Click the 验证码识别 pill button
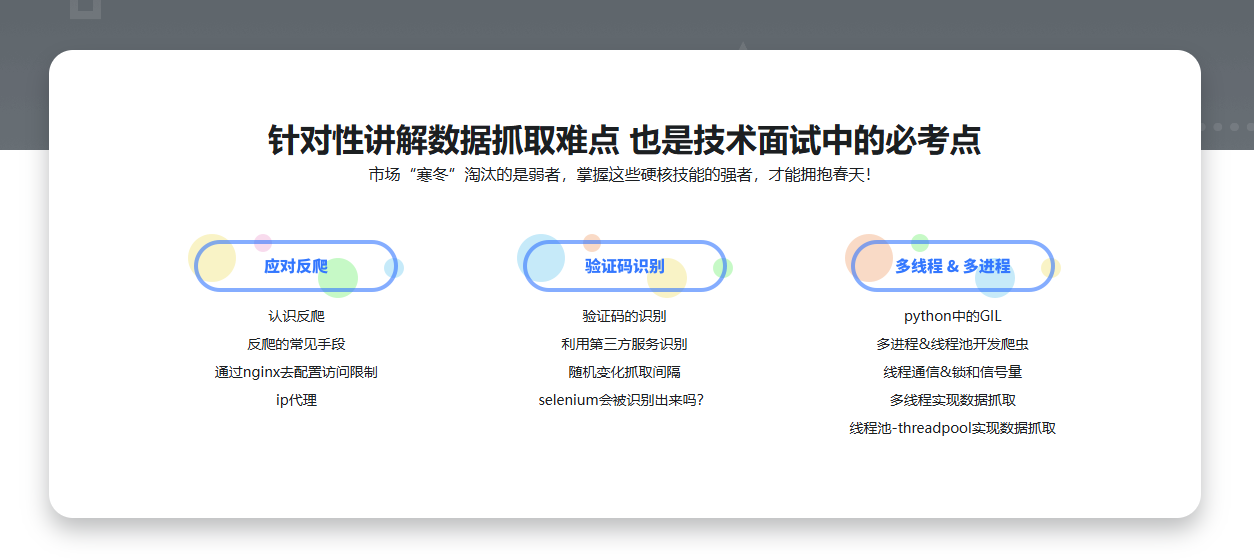This screenshot has width=1254, height=560. [x=624, y=266]
